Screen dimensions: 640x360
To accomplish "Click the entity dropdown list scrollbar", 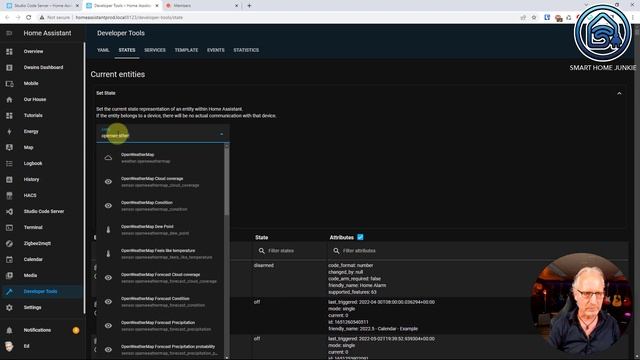I will tap(227, 181).
